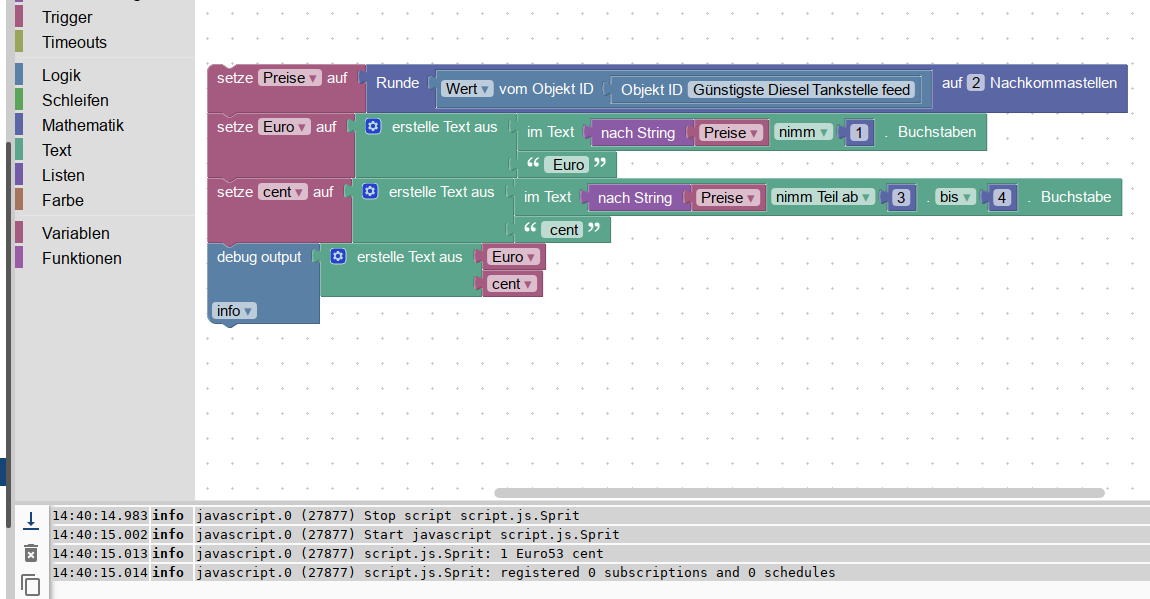The width and height of the screenshot is (1150, 599).
Task: Open the Trigger block category
Action: tap(67, 17)
